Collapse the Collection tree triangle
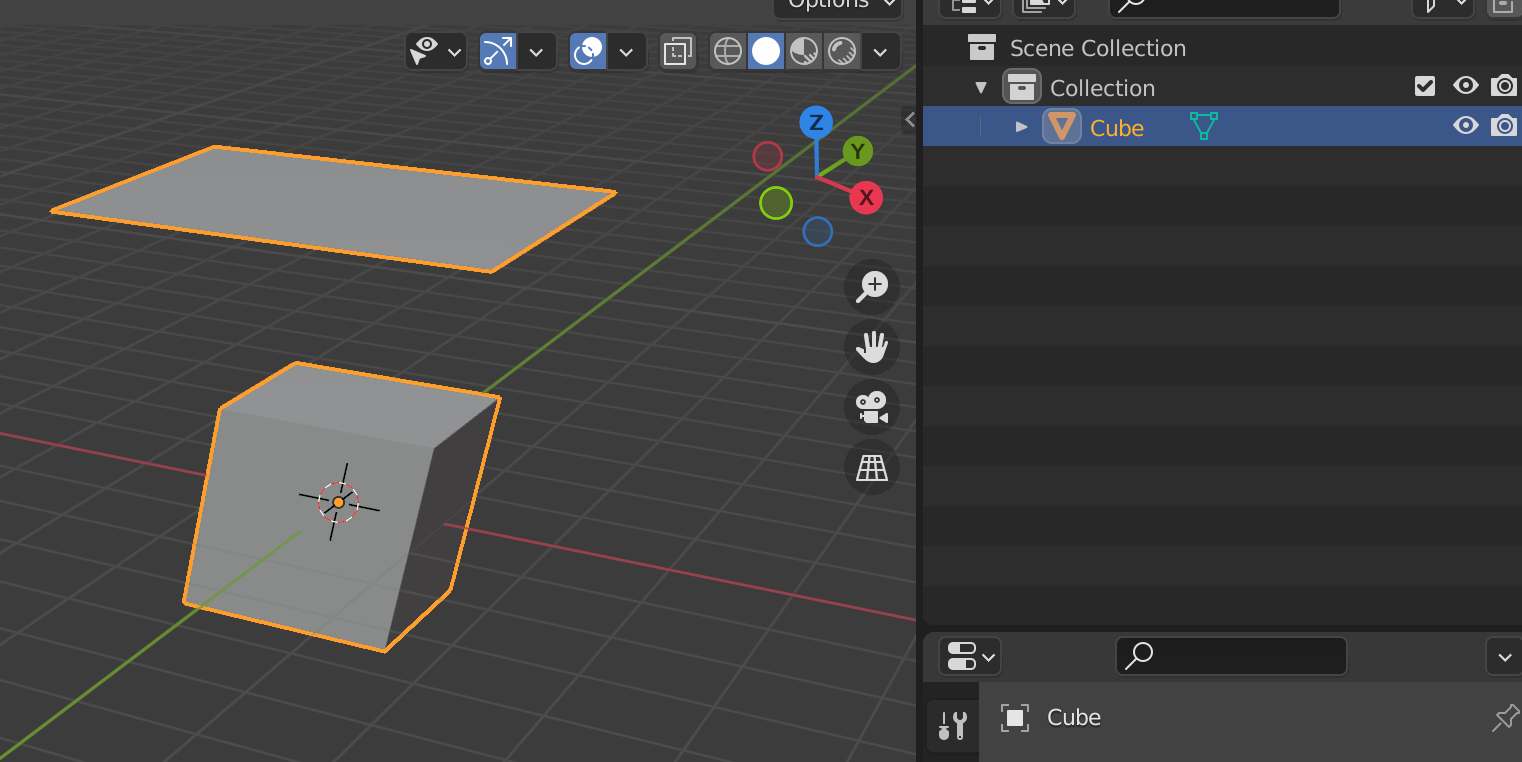This screenshot has height=762, width=1522. pos(981,88)
